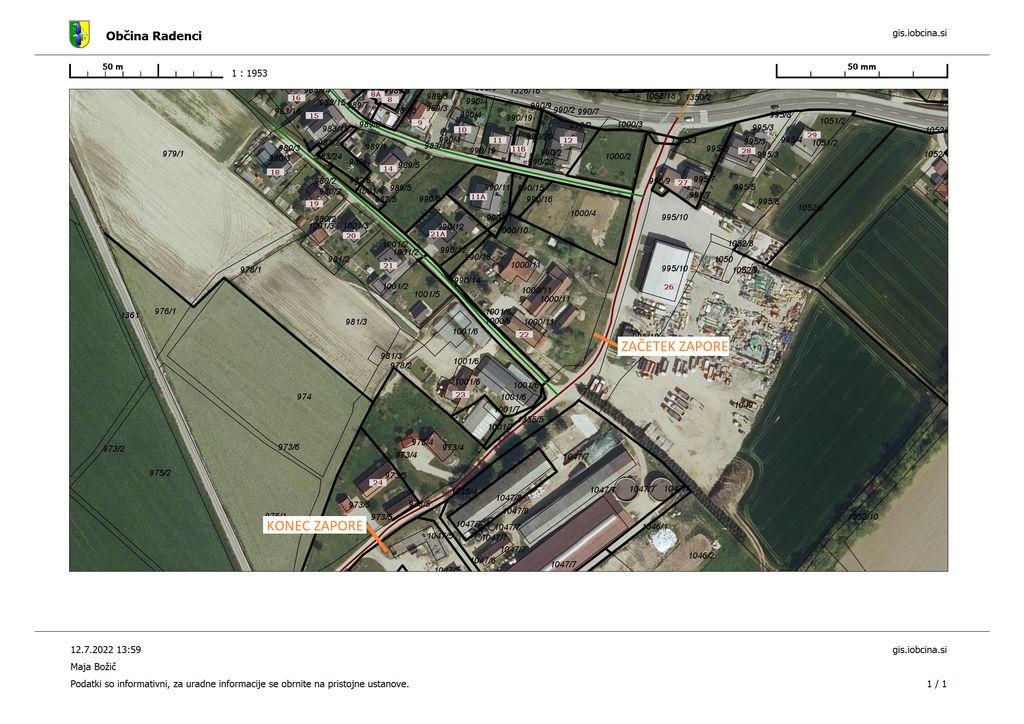
Task: Click the 50 mm scale bar
Action: pyautogui.click(x=861, y=71)
